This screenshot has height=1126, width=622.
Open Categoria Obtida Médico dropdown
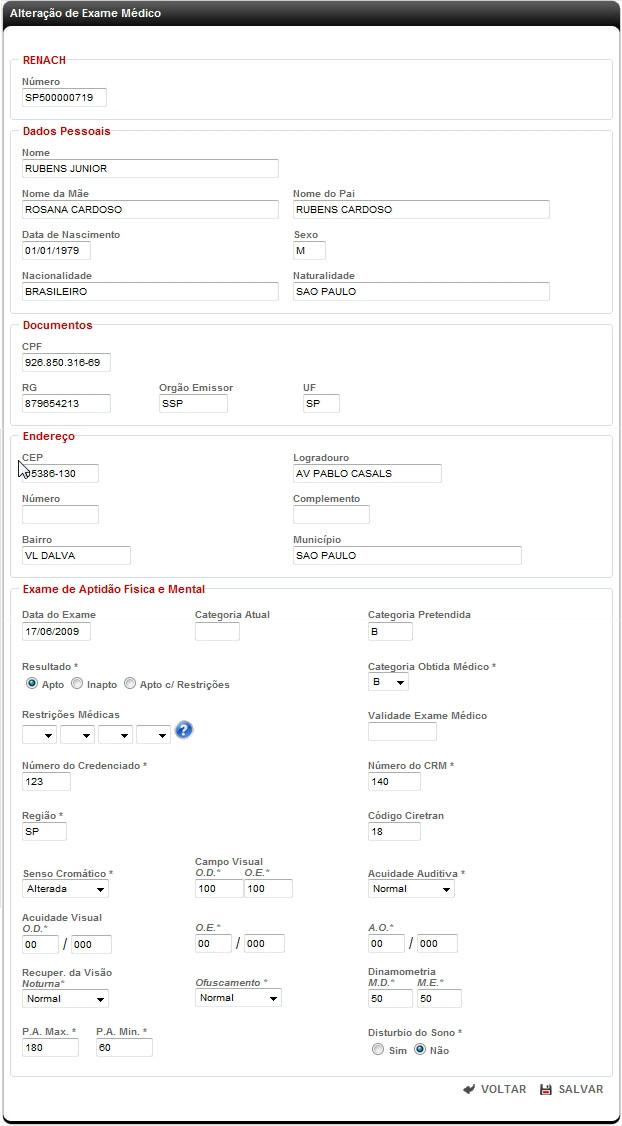coord(388,682)
